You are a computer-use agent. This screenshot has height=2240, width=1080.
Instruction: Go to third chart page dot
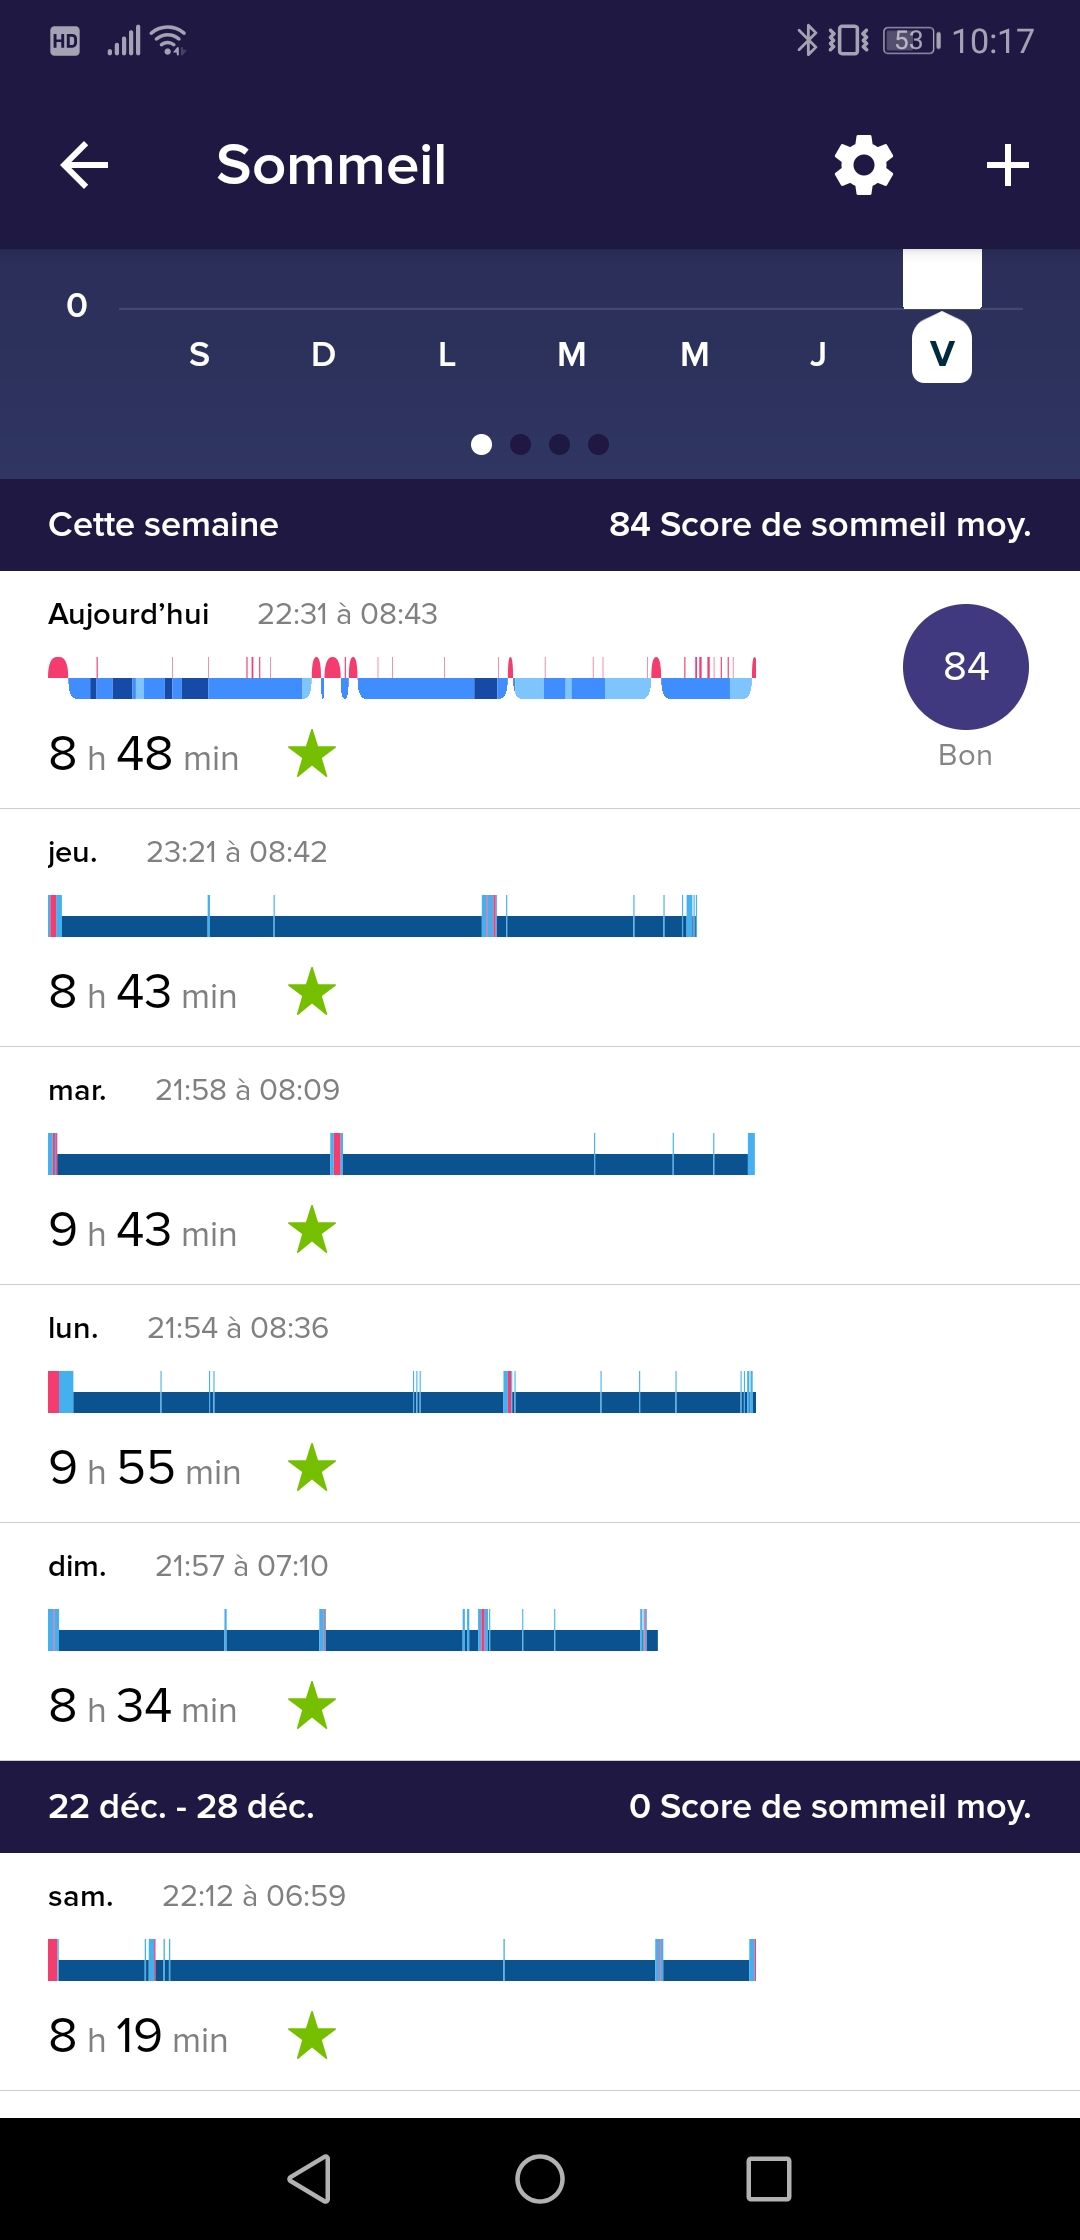tap(559, 444)
